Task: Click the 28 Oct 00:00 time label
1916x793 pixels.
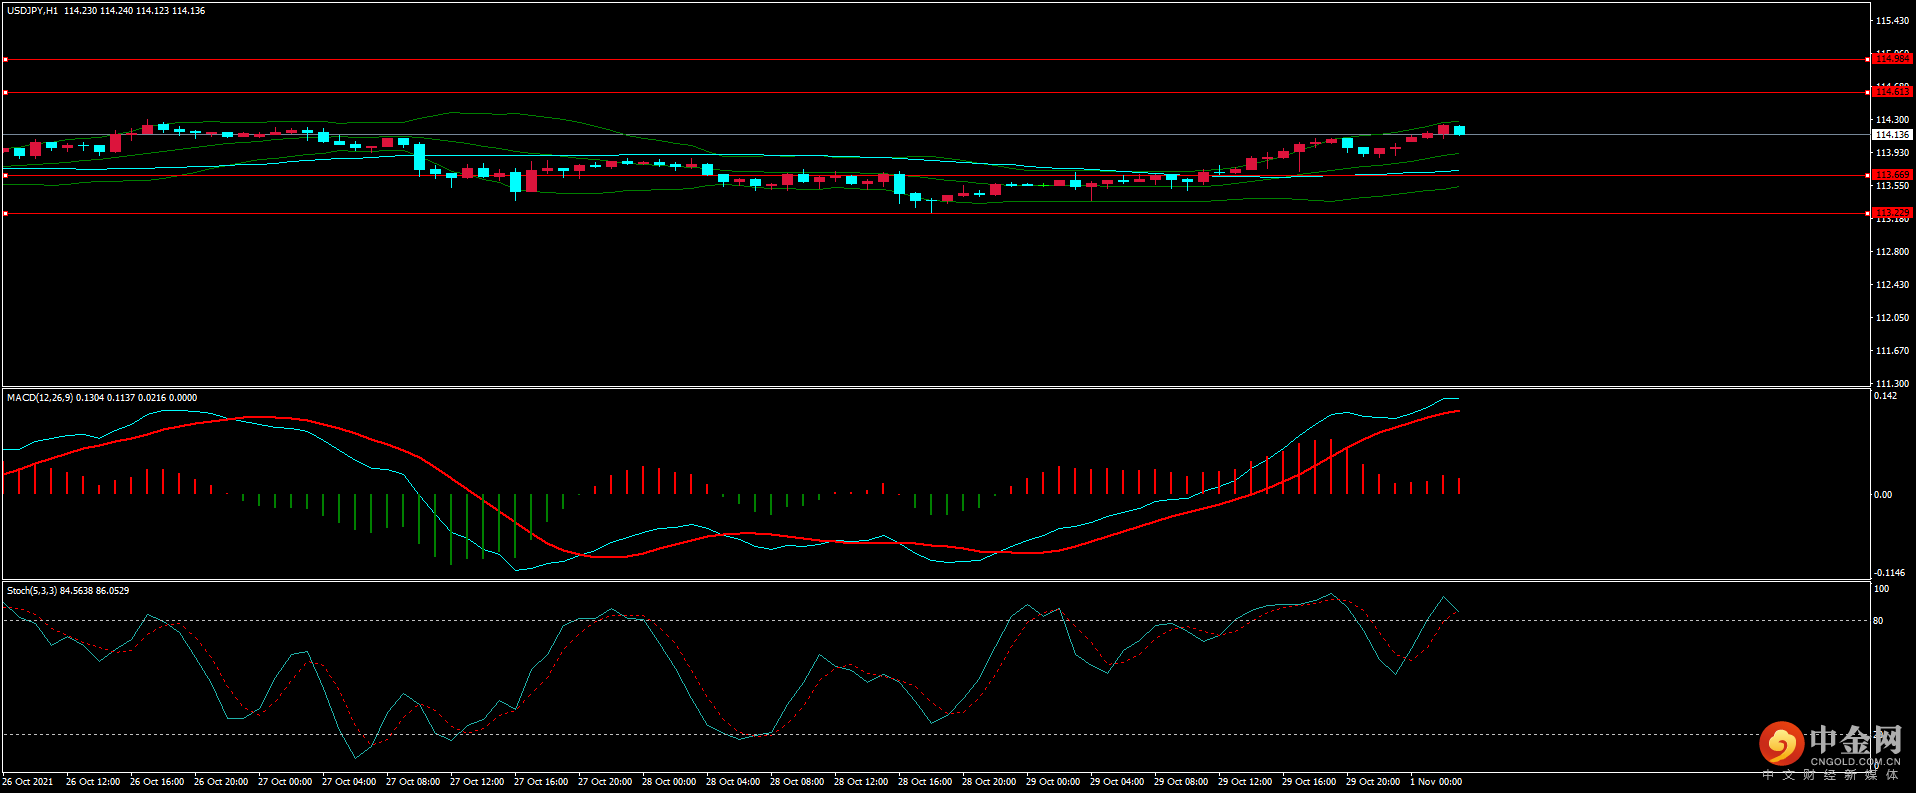Action: pyautogui.click(x=669, y=782)
